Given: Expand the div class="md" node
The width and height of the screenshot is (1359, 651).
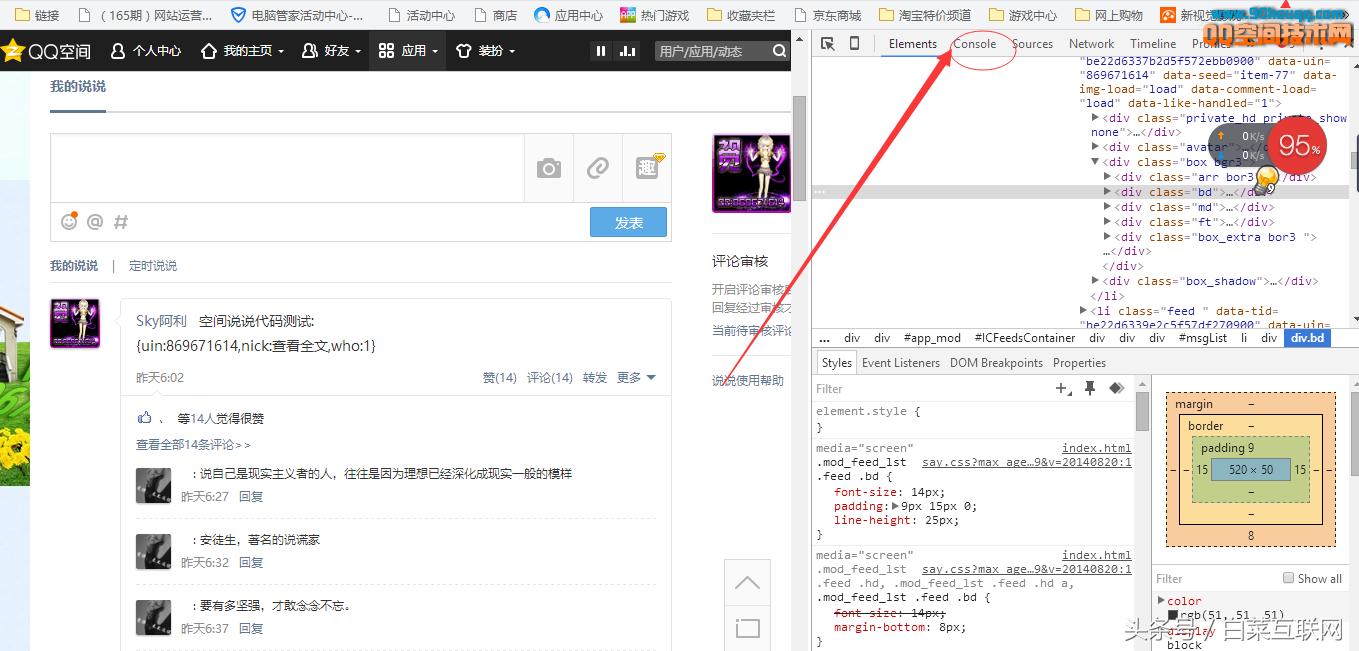Looking at the screenshot, I should tap(1107, 207).
